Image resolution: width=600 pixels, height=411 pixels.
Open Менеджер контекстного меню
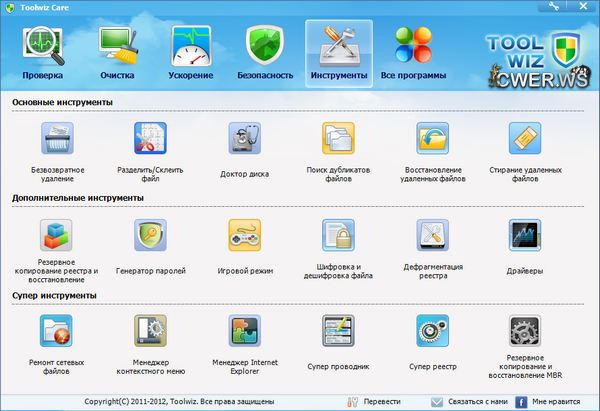click(150, 333)
